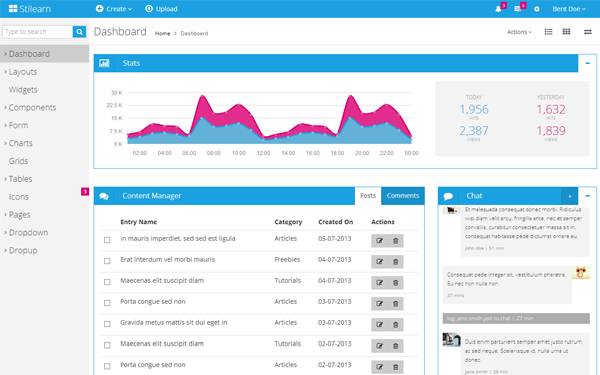600x375 pixels.
Task: Go to Home breadcrumb link
Action: click(x=162, y=34)
